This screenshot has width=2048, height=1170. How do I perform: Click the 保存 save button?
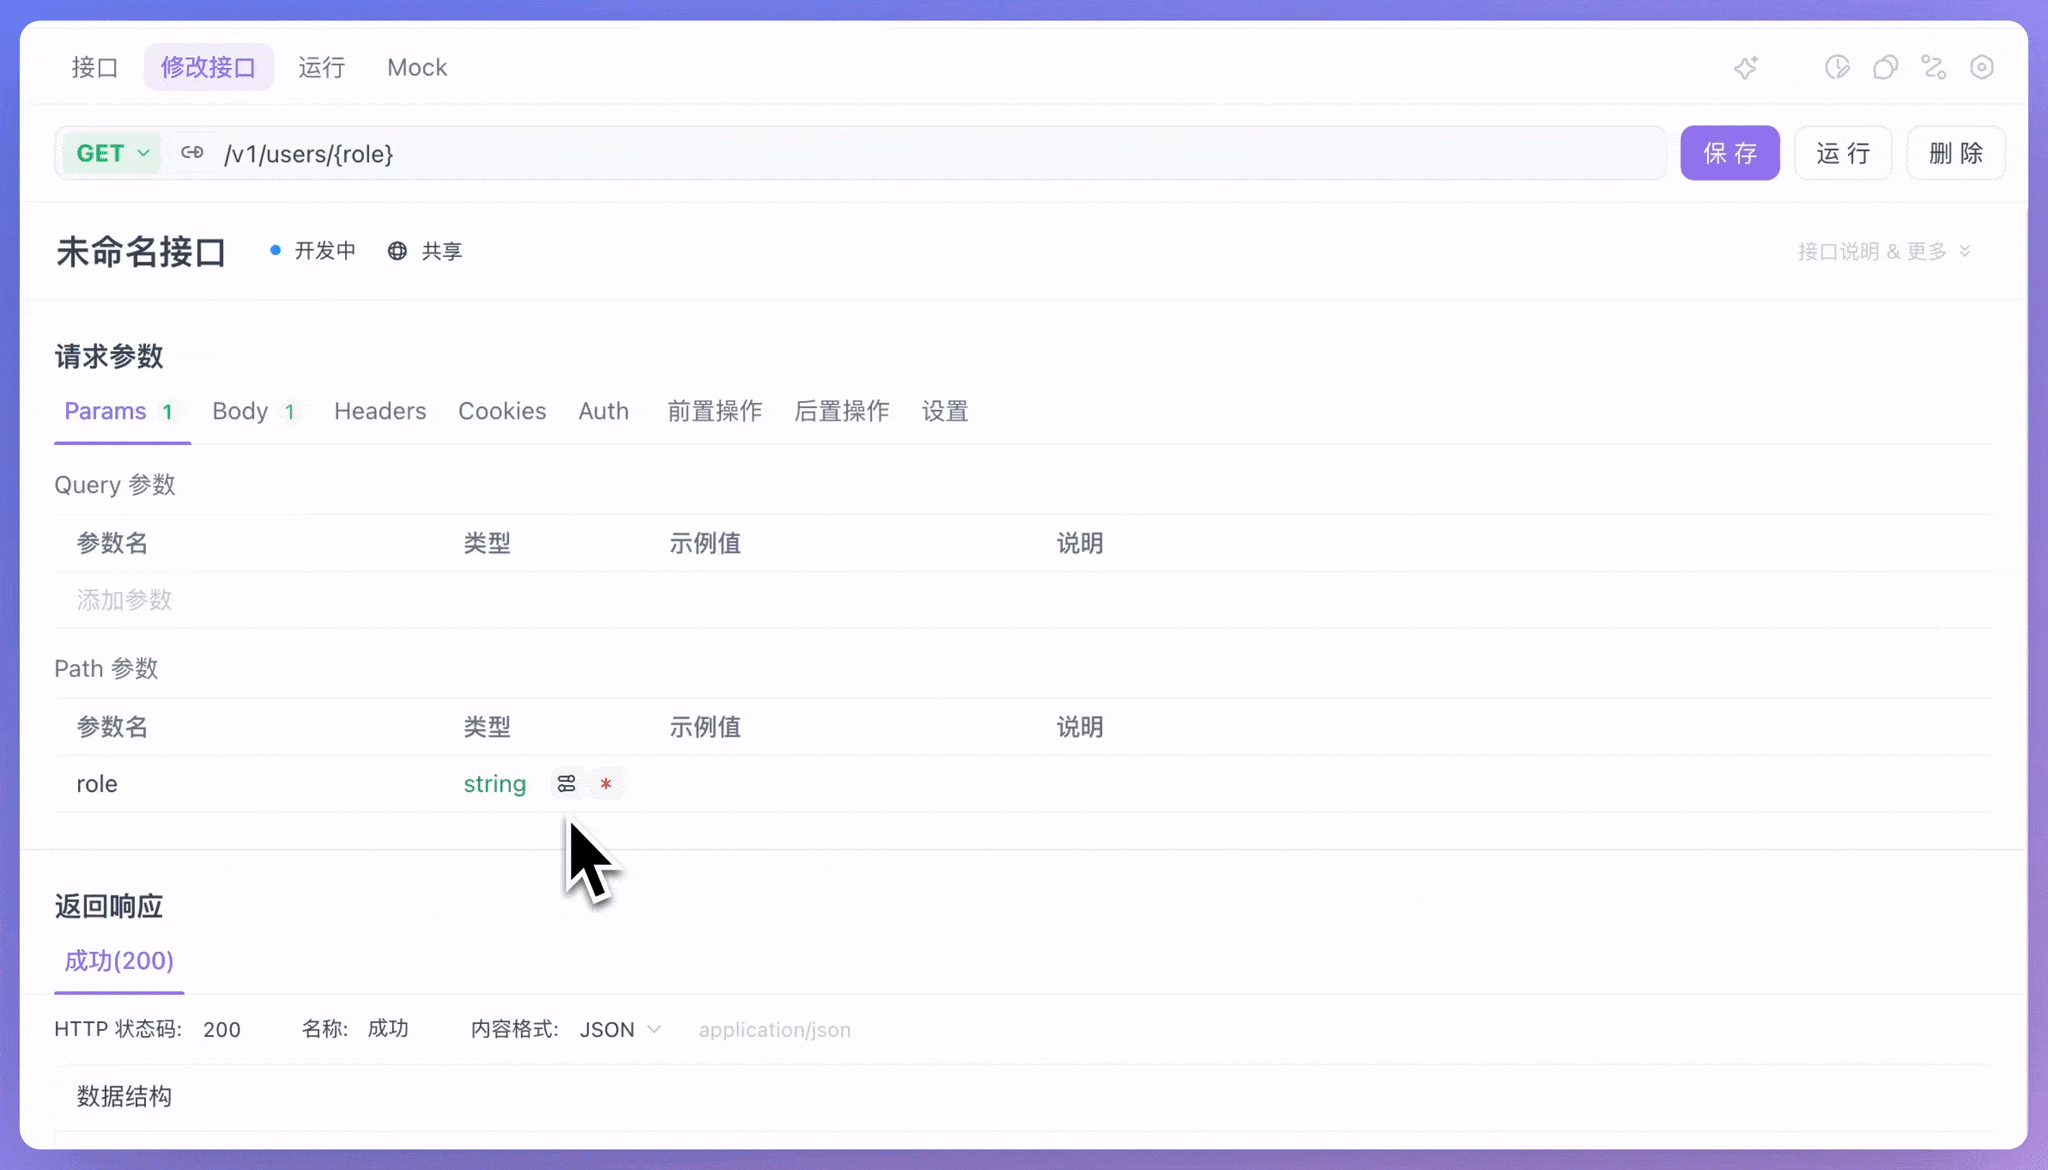(x=1729, y=153)
